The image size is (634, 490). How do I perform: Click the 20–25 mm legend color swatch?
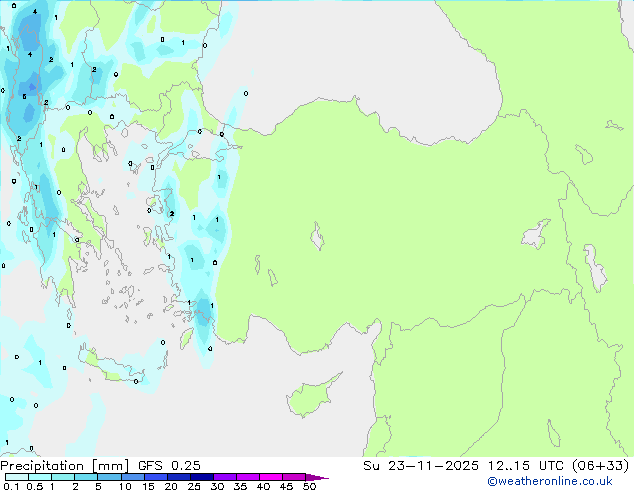[x=178, y=477]
